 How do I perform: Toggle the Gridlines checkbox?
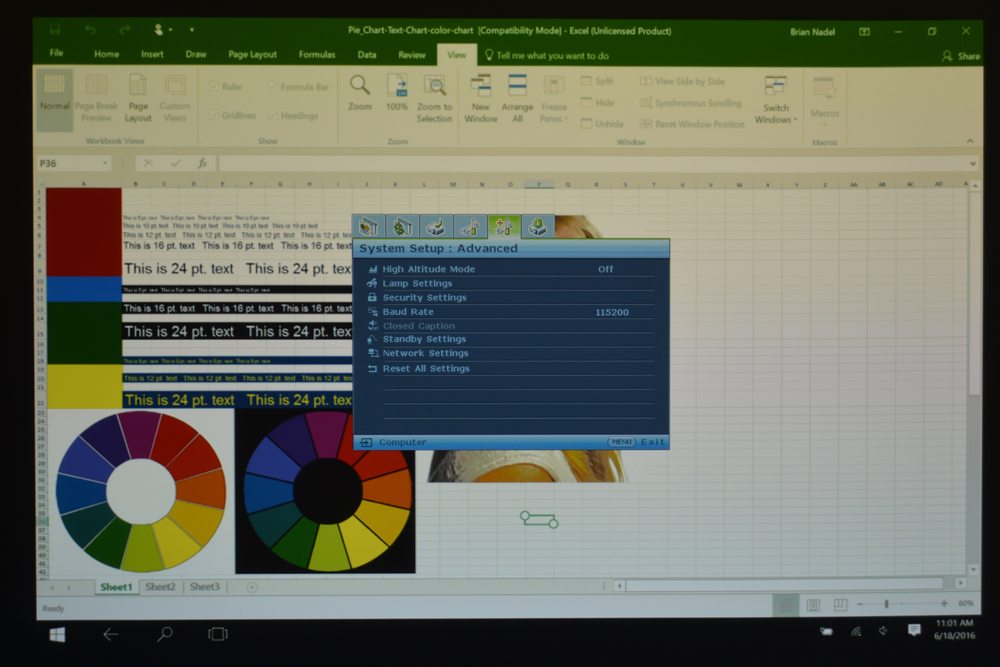[233, 115]
